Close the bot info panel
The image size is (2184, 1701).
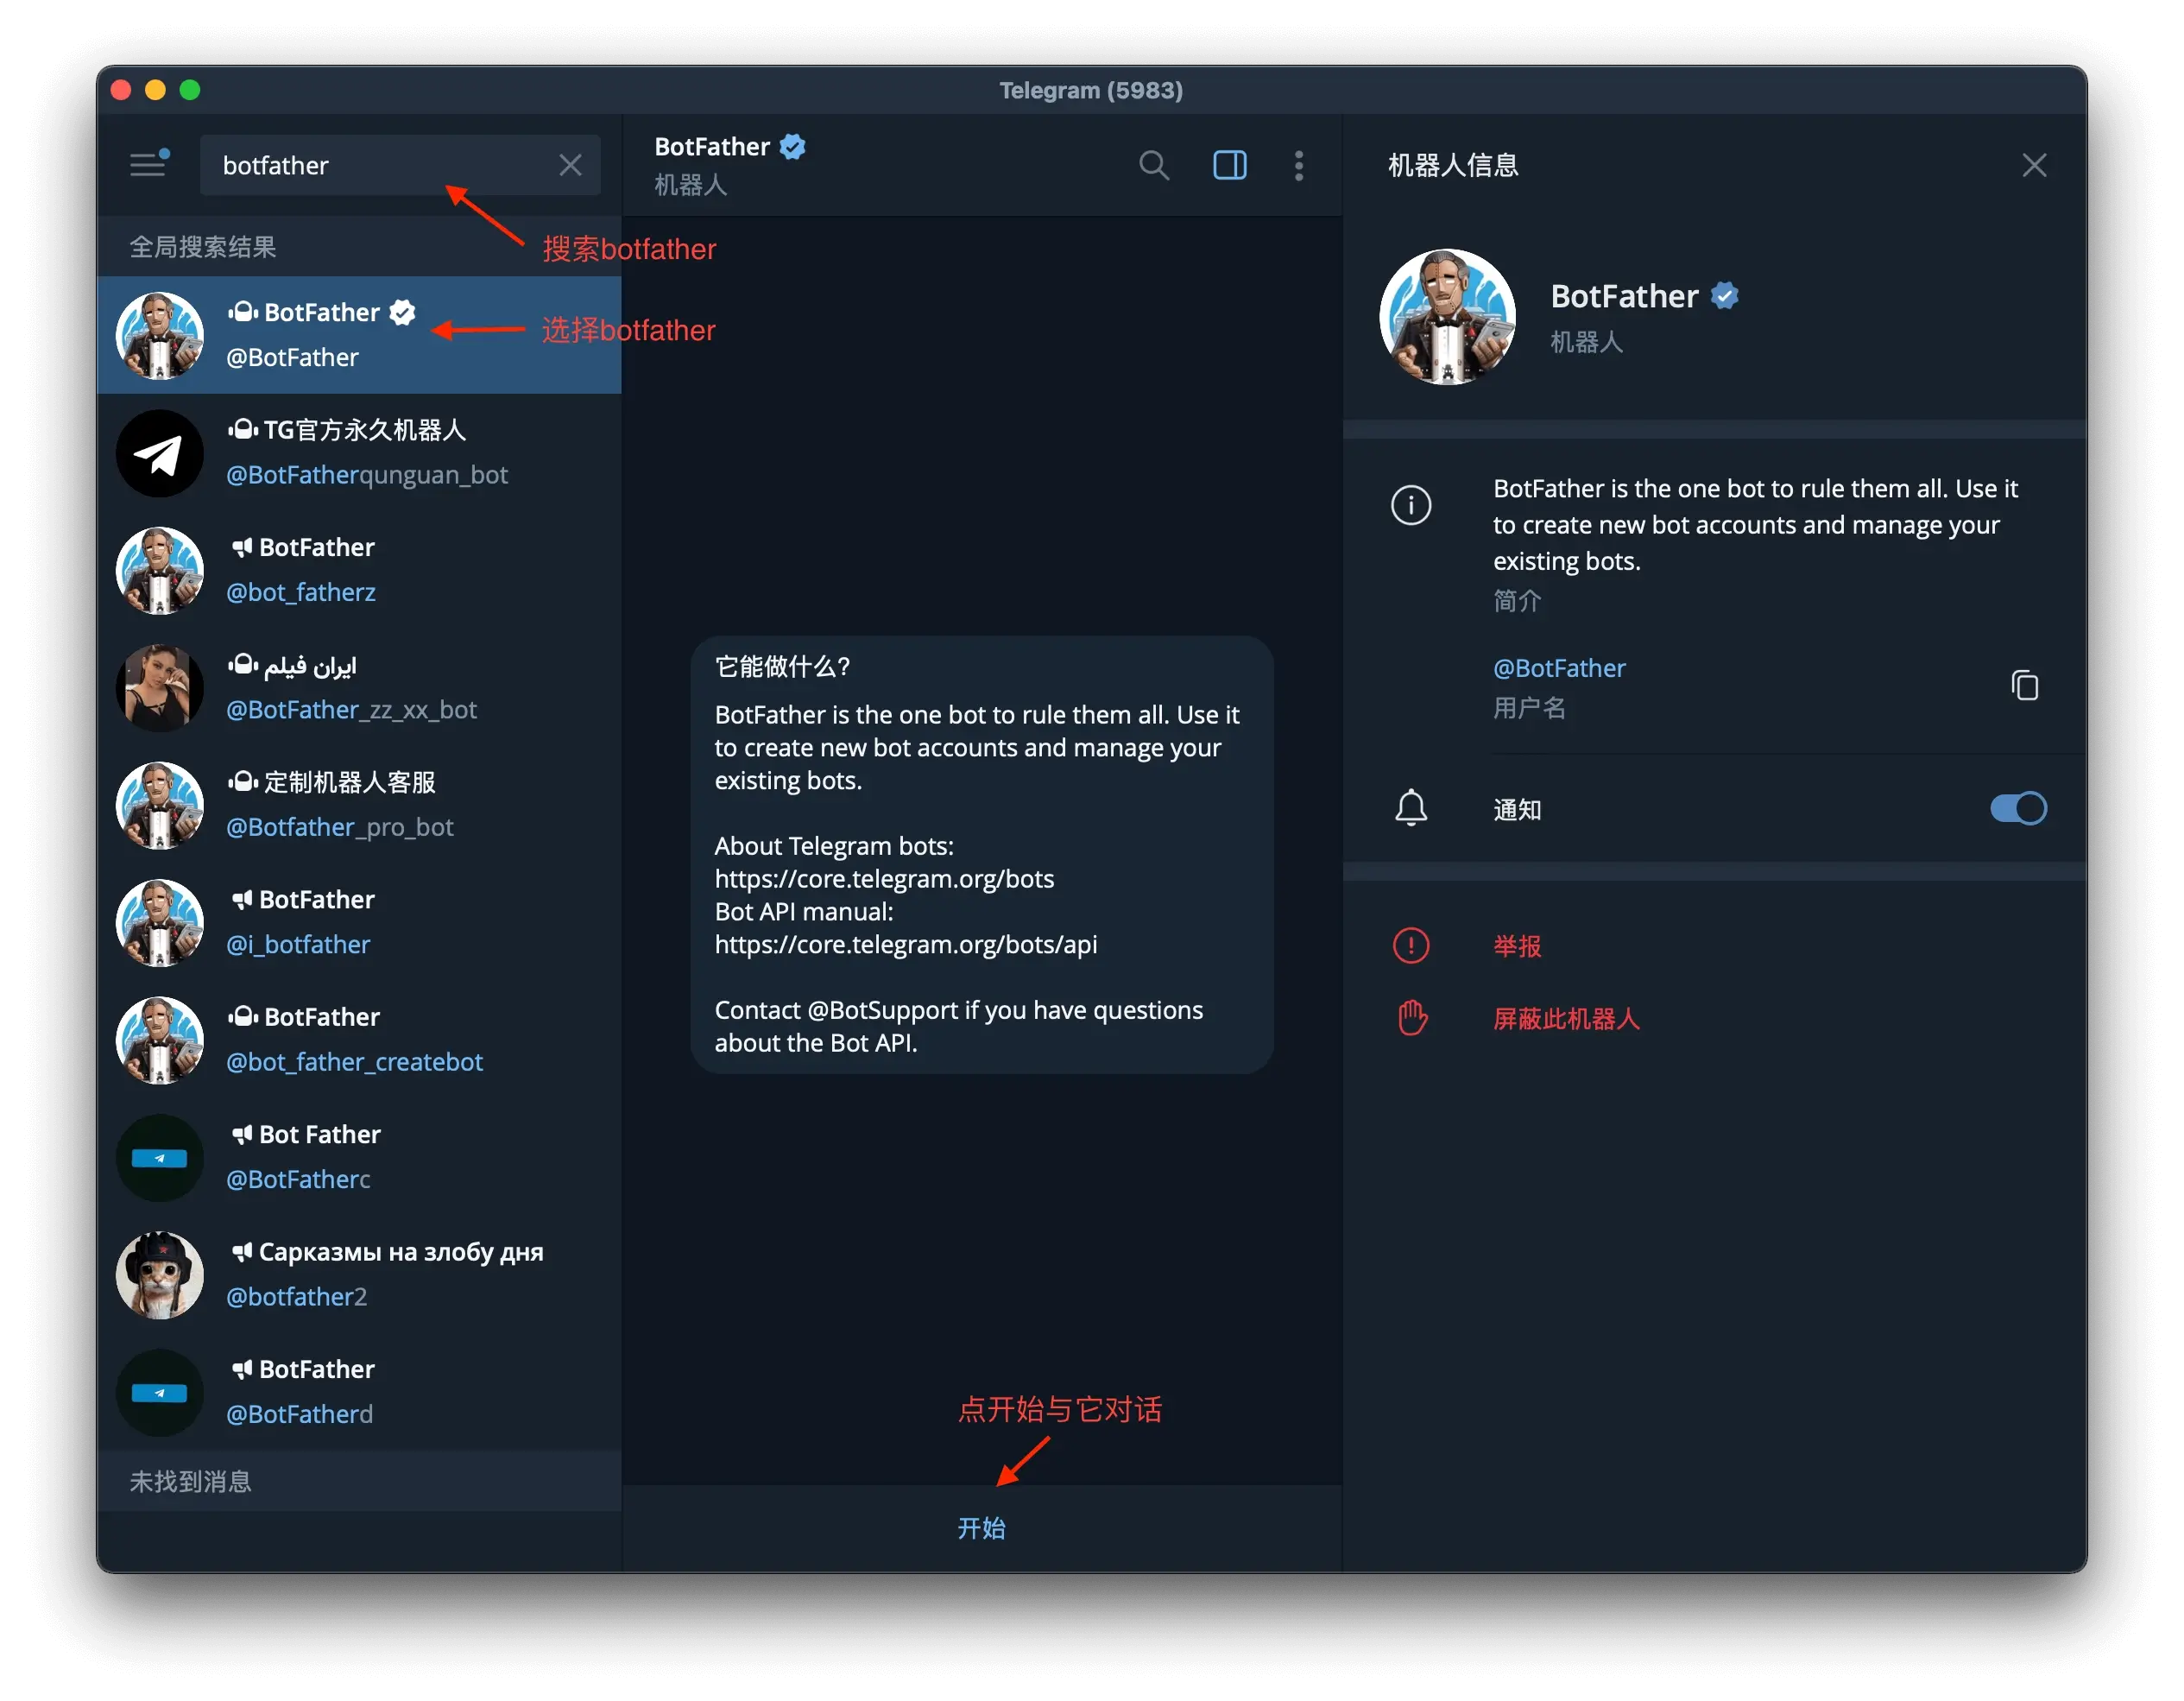coord(2033,165)
